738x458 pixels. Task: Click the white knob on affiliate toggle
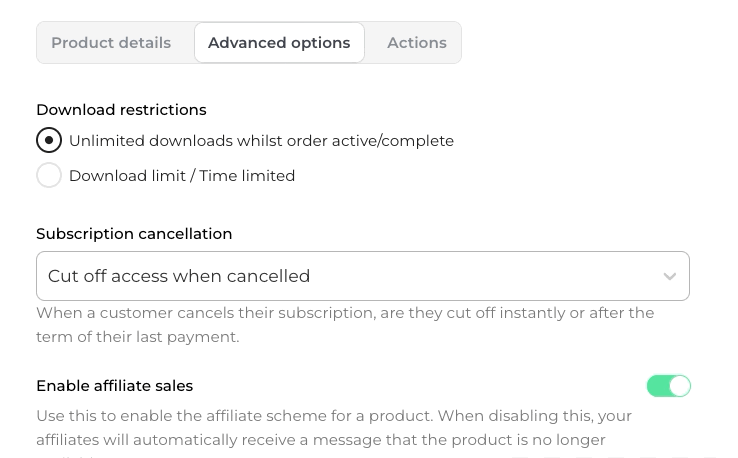click(x=680, y=386)
